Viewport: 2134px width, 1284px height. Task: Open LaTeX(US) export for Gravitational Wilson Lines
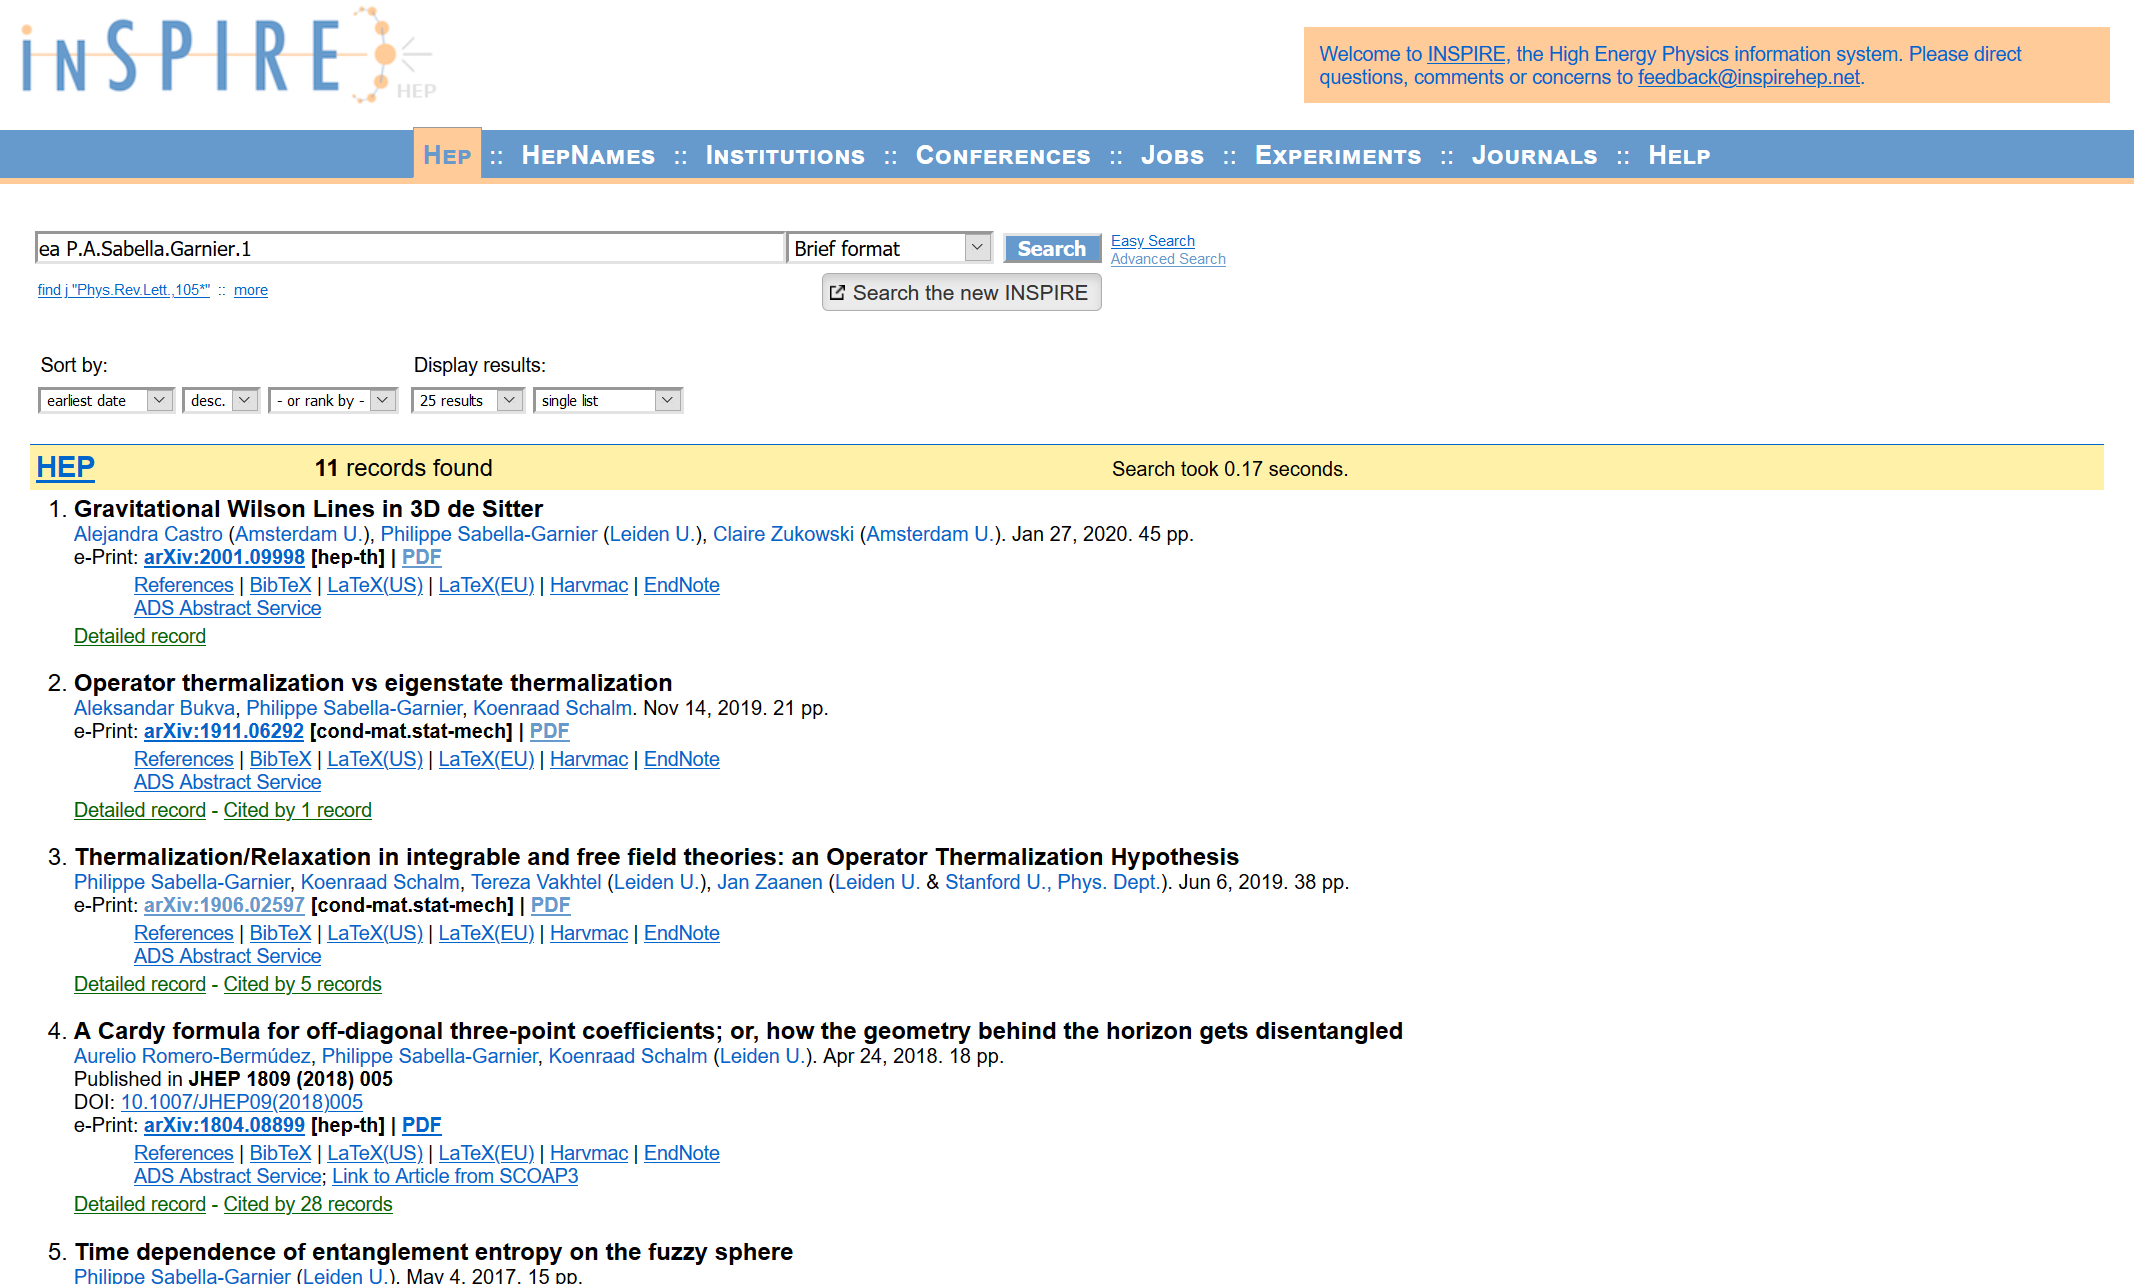(x=375, y=585)
